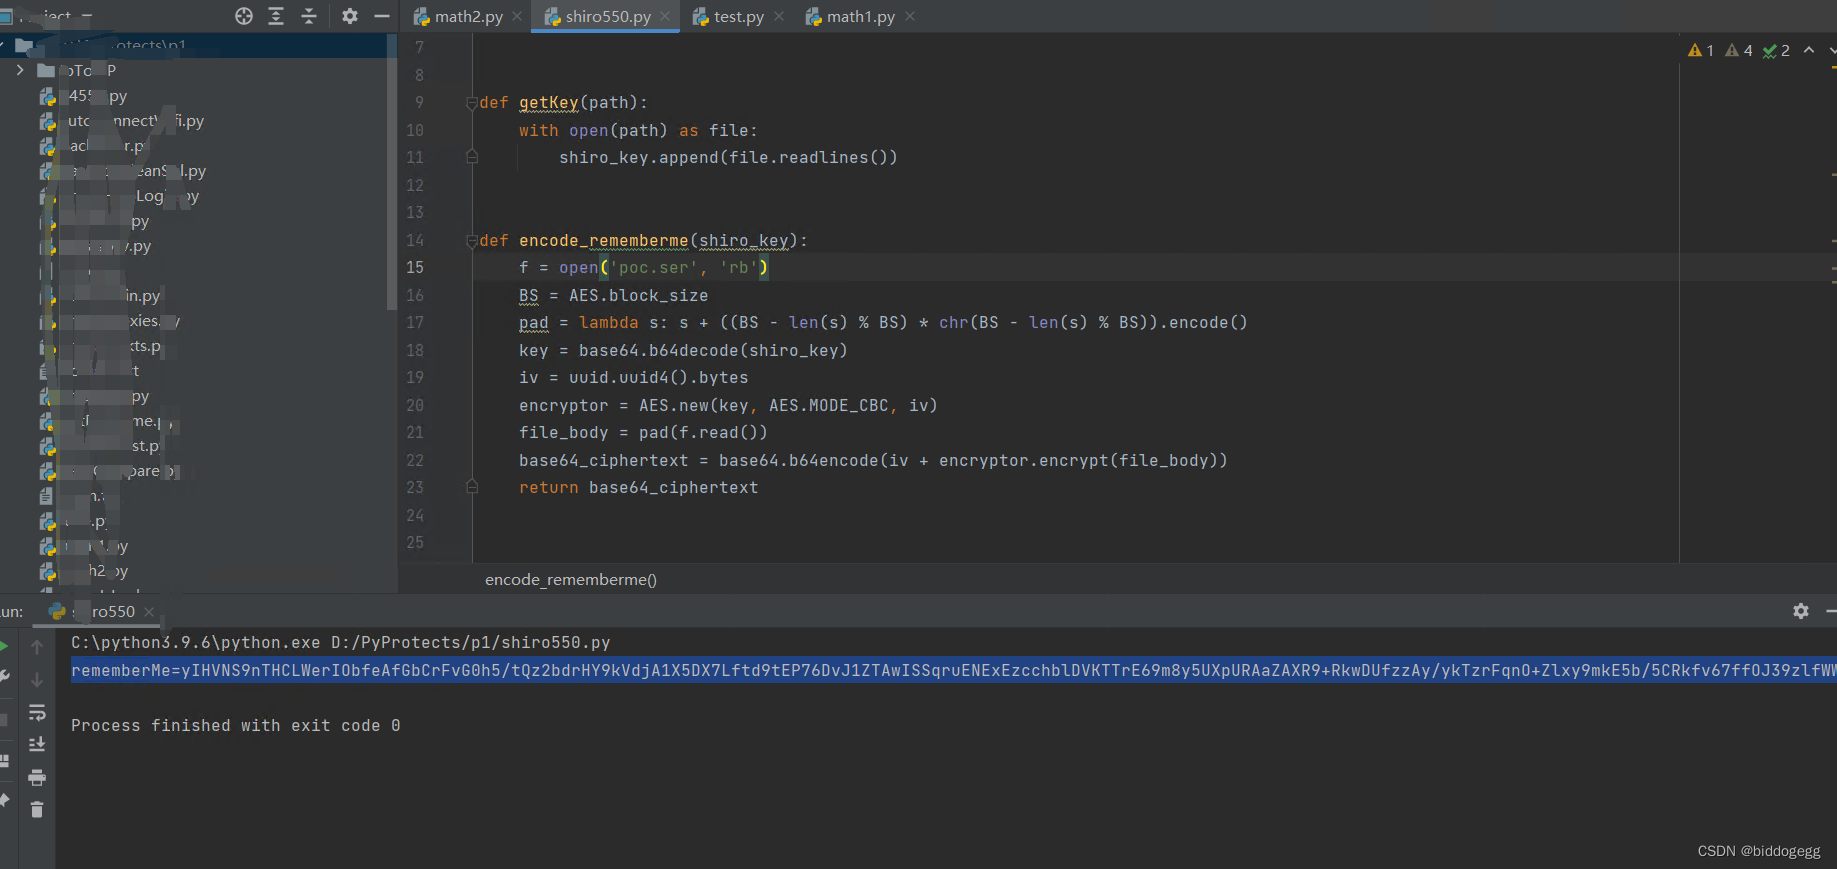
Task: Toggle scroll to end of console output
Action: [x=37, y=744]
